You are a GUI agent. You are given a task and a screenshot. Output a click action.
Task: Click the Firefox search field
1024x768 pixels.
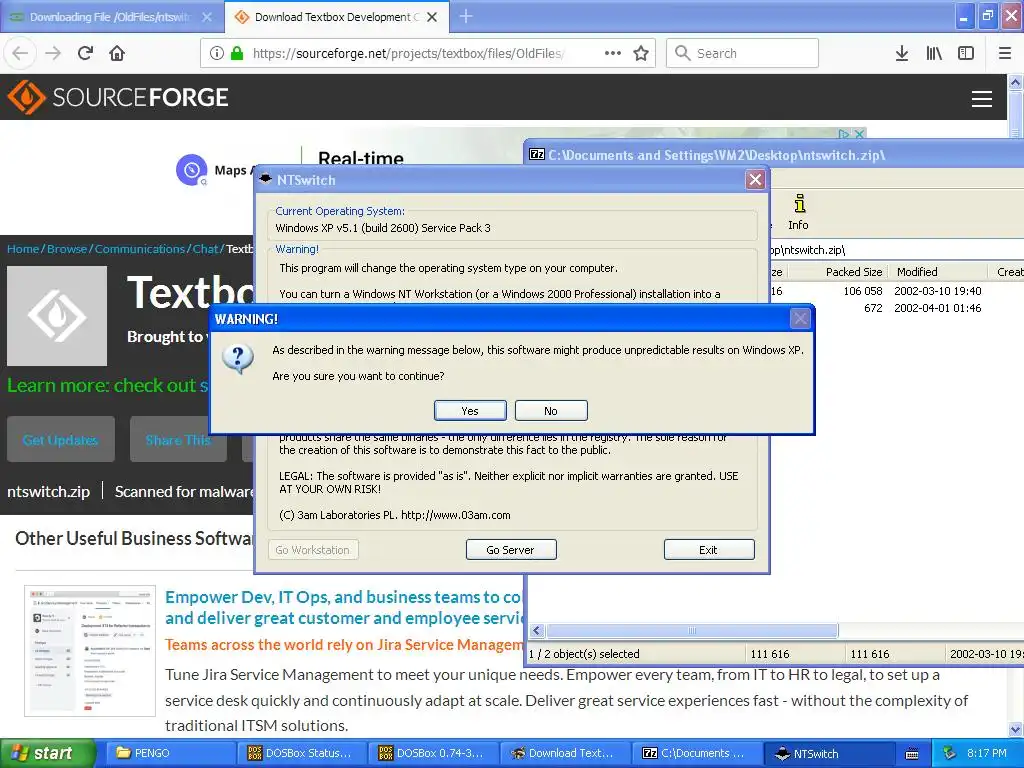click(x=743, y=53)
